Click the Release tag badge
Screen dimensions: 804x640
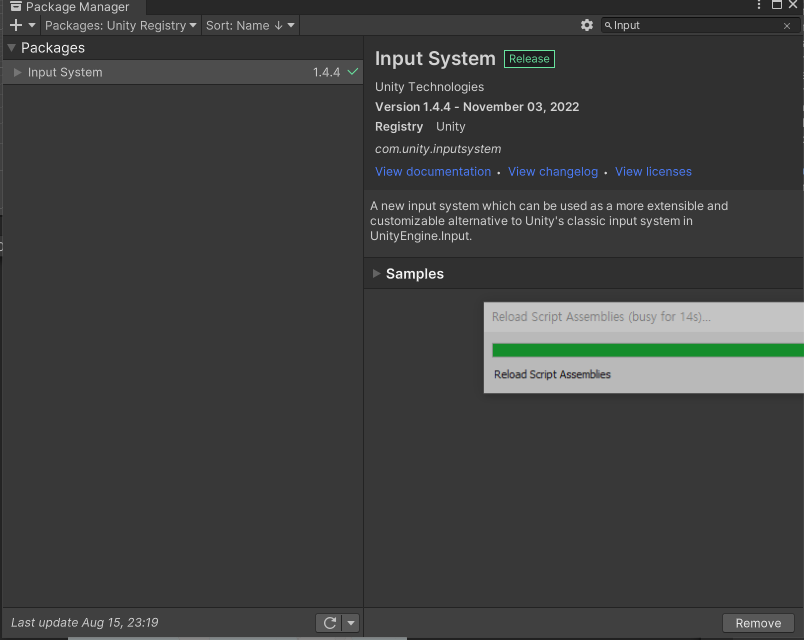529,59
